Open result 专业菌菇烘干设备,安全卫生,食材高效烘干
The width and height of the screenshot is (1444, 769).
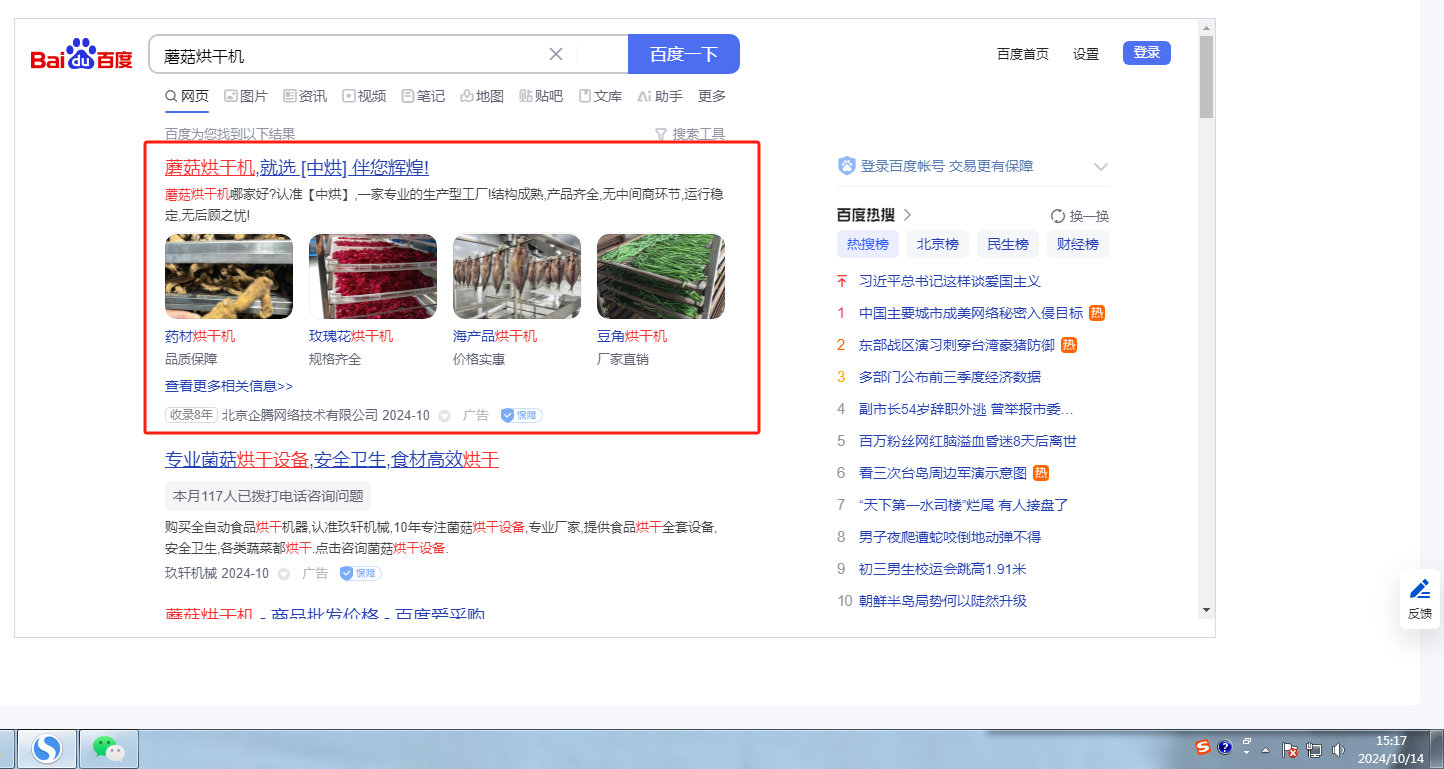(x=332, y=459)
